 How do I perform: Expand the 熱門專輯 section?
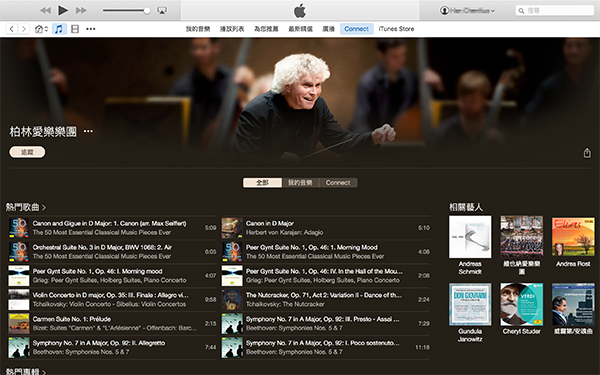[26, 371]
